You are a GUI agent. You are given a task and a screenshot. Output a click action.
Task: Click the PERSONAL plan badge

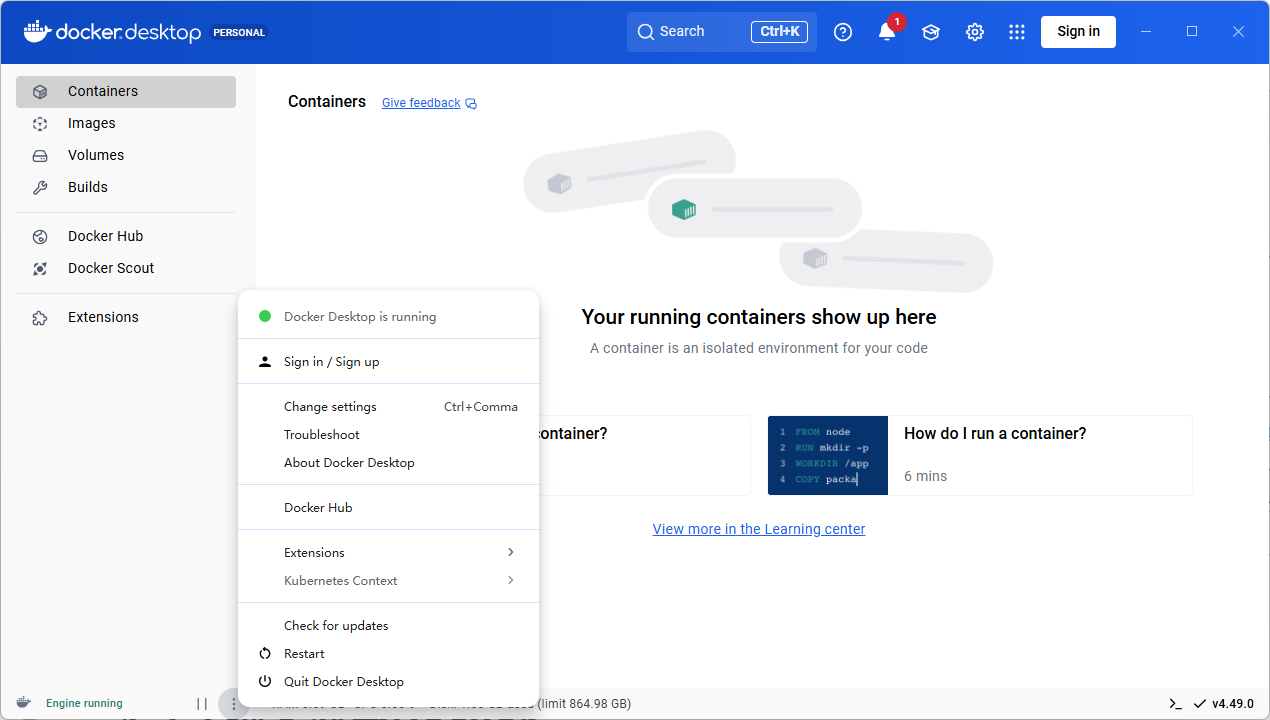[x=239, y=32]
